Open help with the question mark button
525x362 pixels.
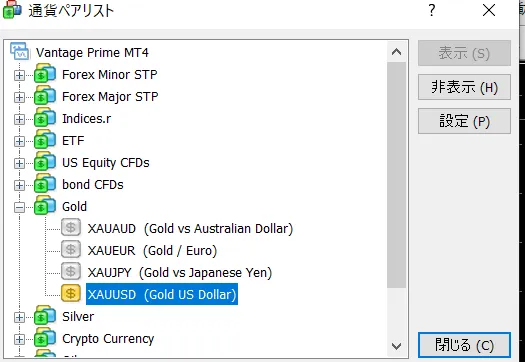click(x=432, y=10)
